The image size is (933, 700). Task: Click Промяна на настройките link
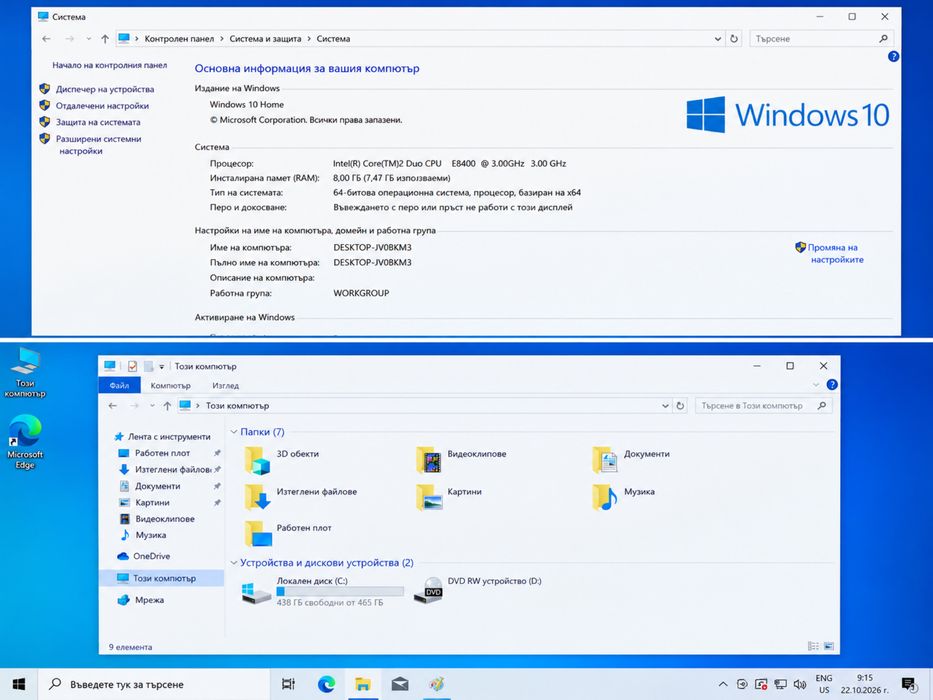coord(835,254)
